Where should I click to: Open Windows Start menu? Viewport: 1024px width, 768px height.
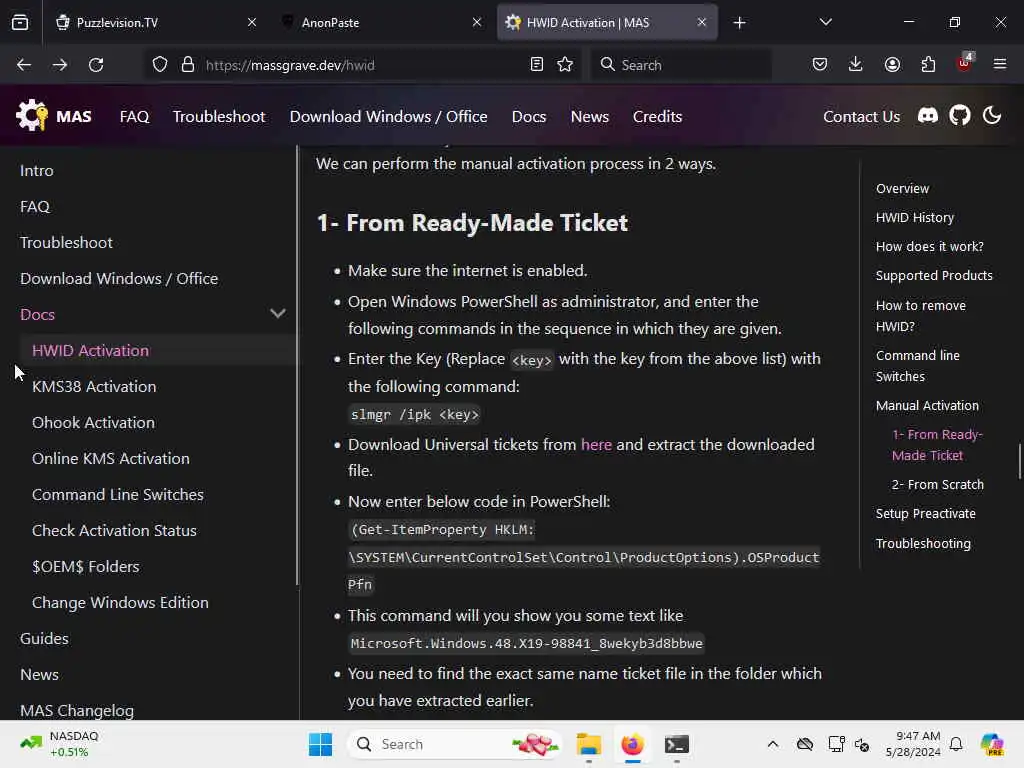(320, 744)
